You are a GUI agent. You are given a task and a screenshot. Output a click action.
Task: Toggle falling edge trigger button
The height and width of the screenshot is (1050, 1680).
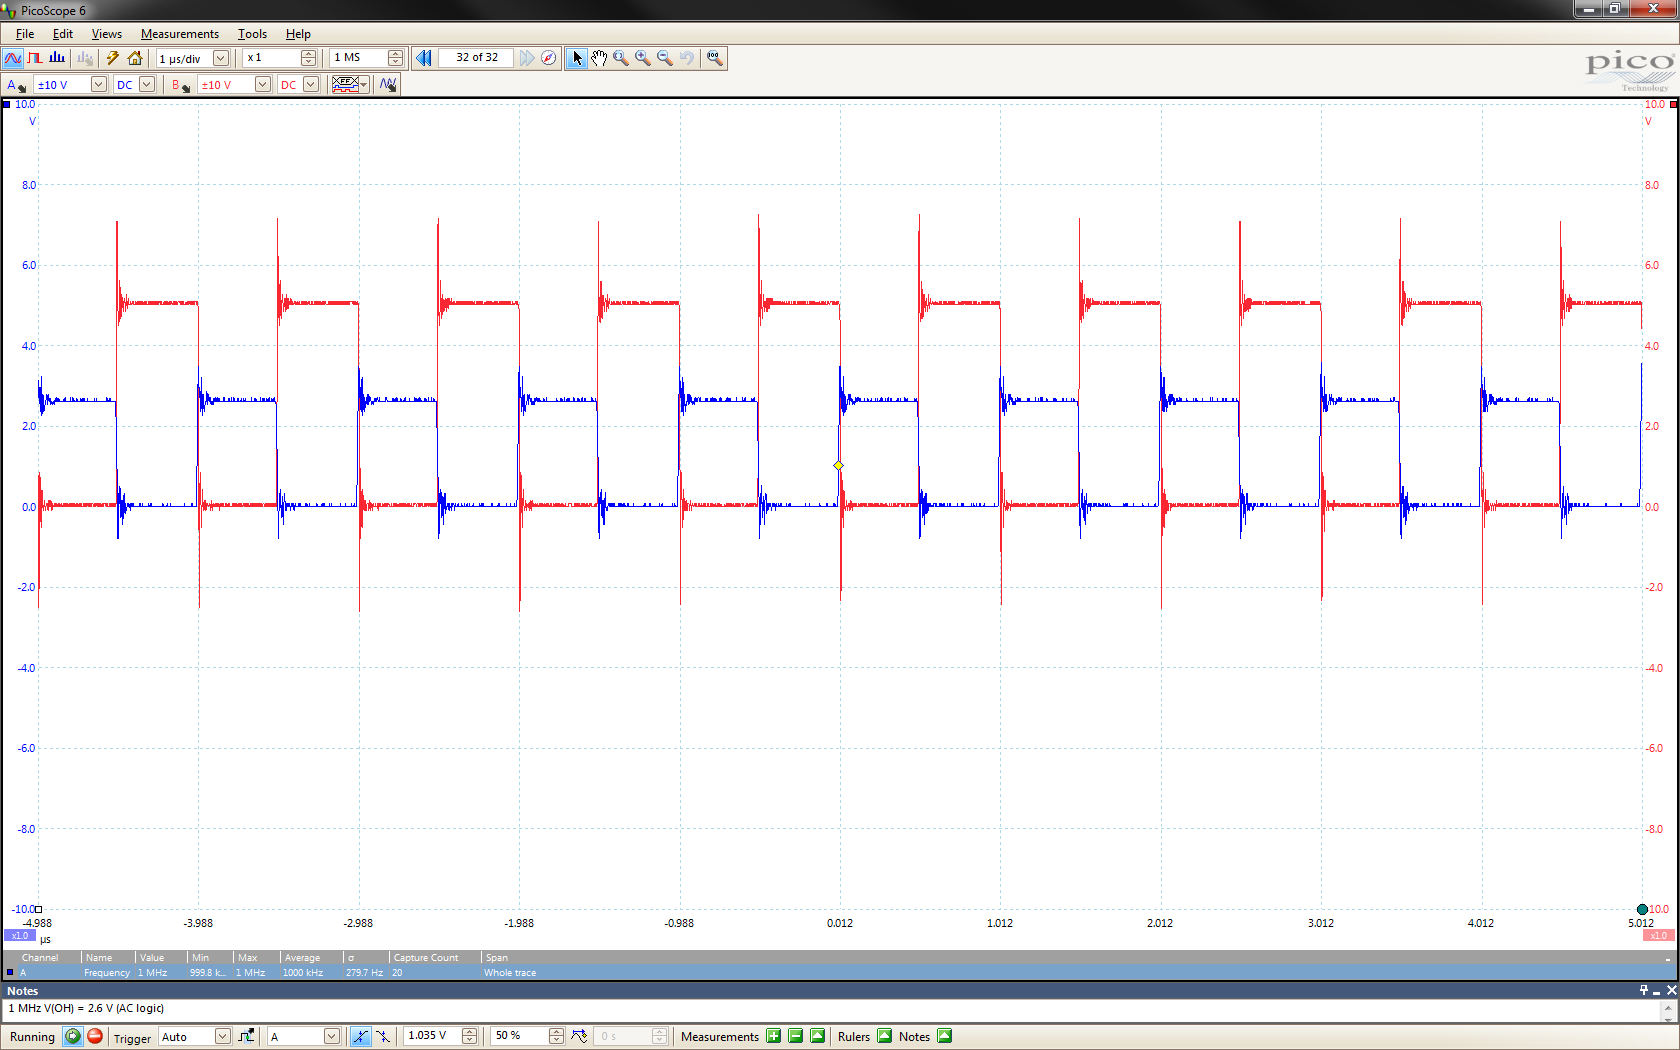(x=383, y=1036)
